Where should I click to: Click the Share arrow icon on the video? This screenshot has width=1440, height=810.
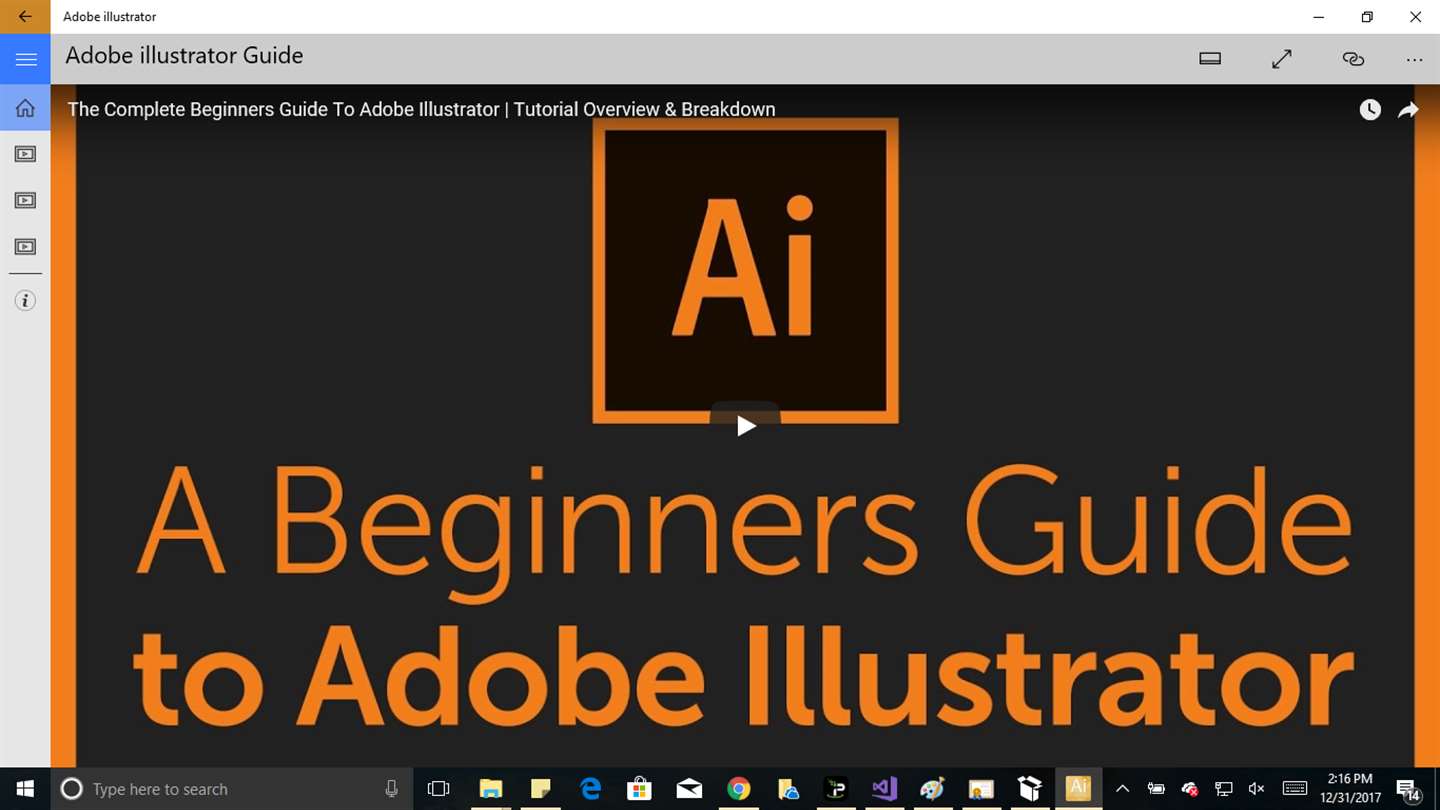click(1408, 110)
